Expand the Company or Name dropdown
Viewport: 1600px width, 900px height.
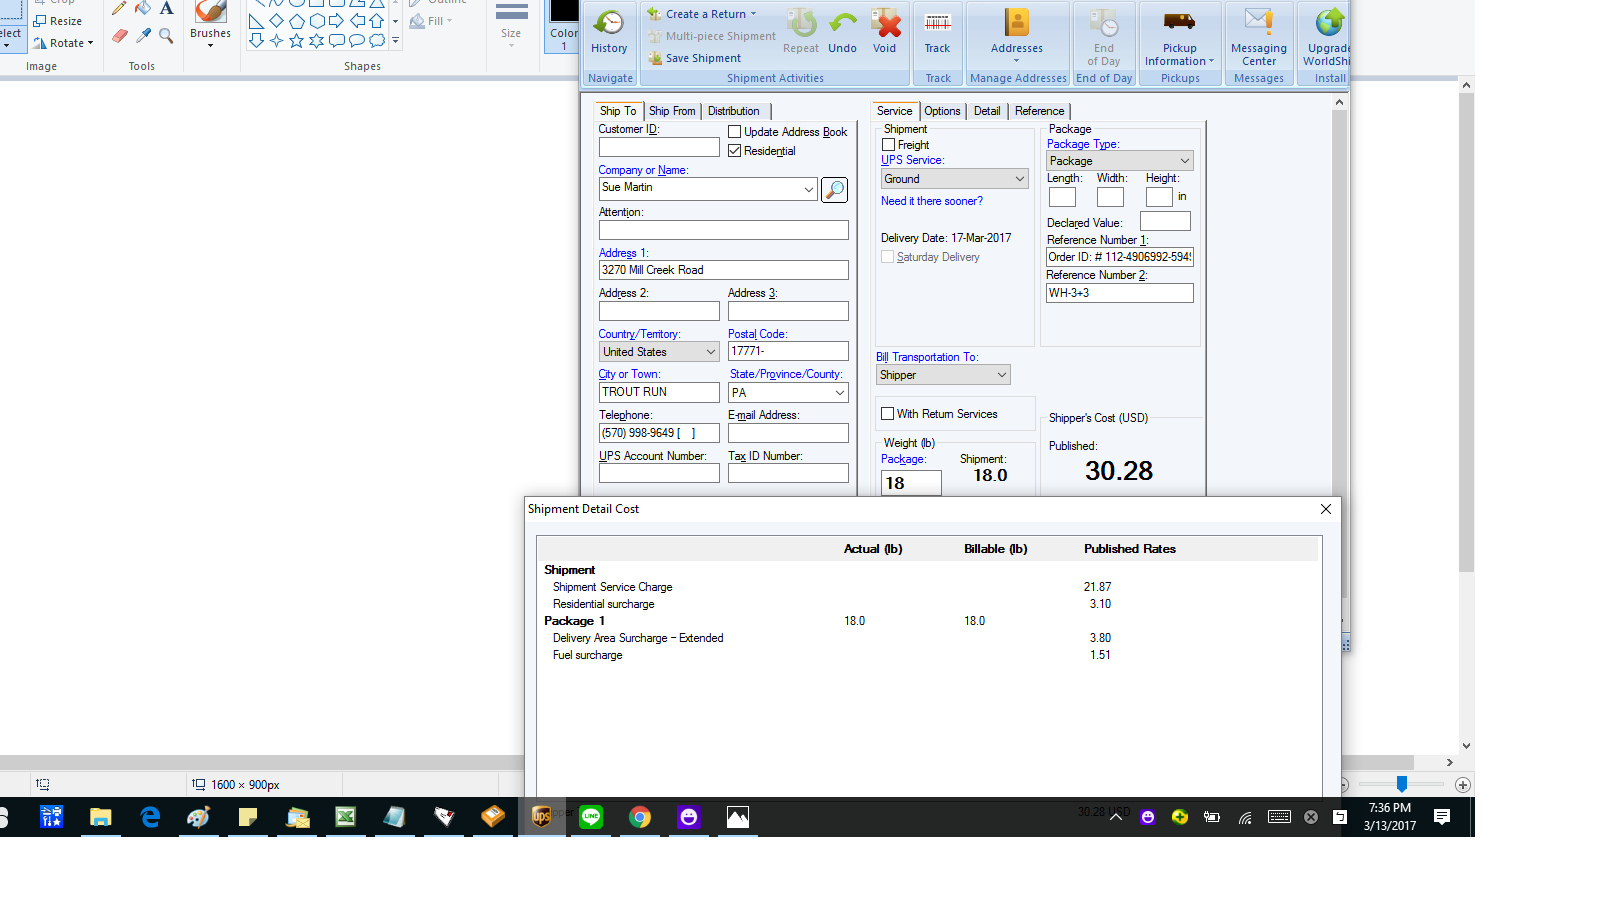809,189
